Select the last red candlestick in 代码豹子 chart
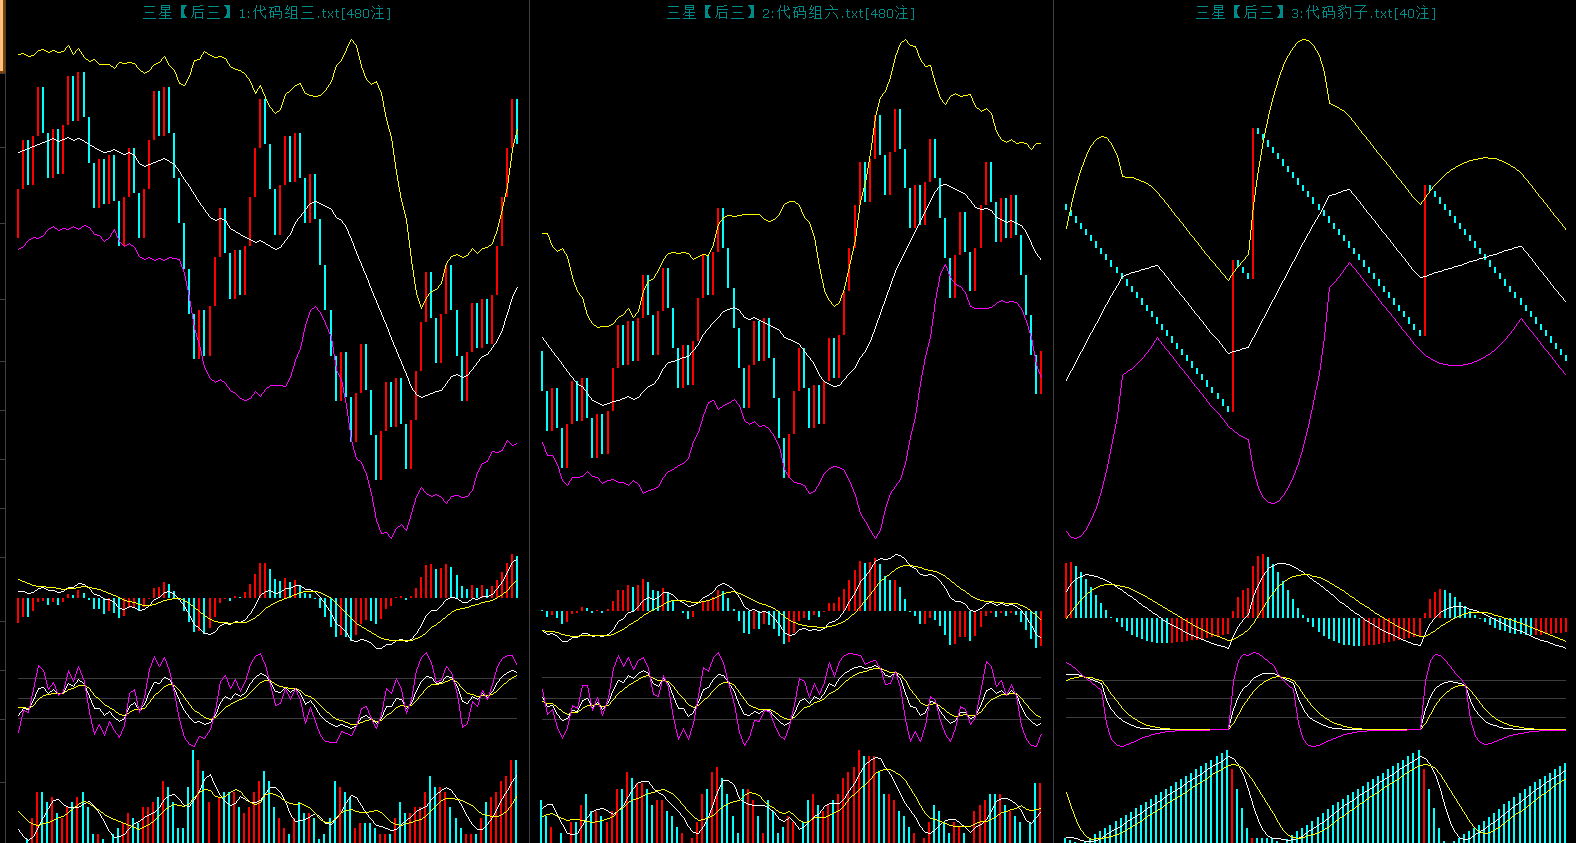1576x843 pixels. click(1425, 258)
